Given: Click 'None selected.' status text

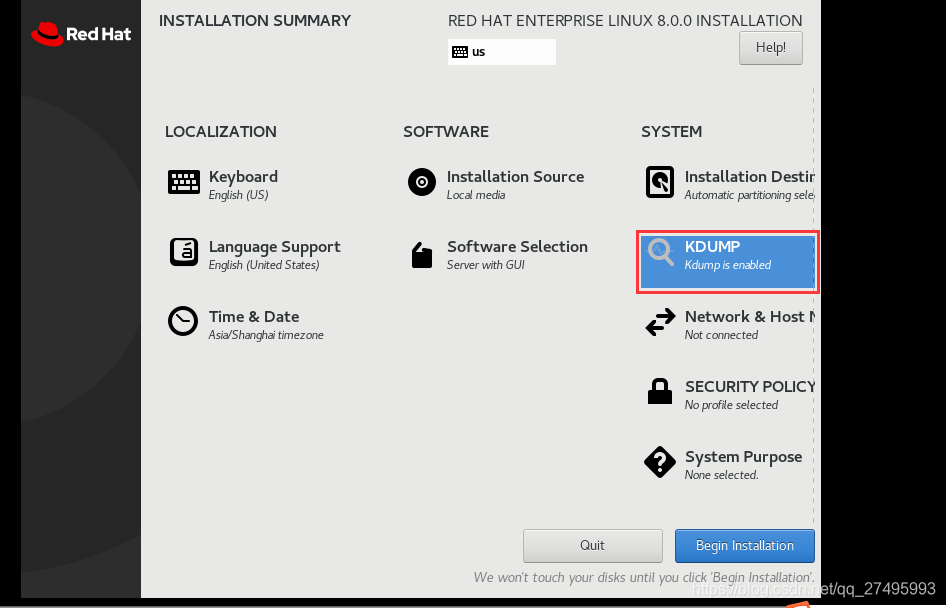Looking at the screenshot, I should pyautogui.click(x=721, y=475).
